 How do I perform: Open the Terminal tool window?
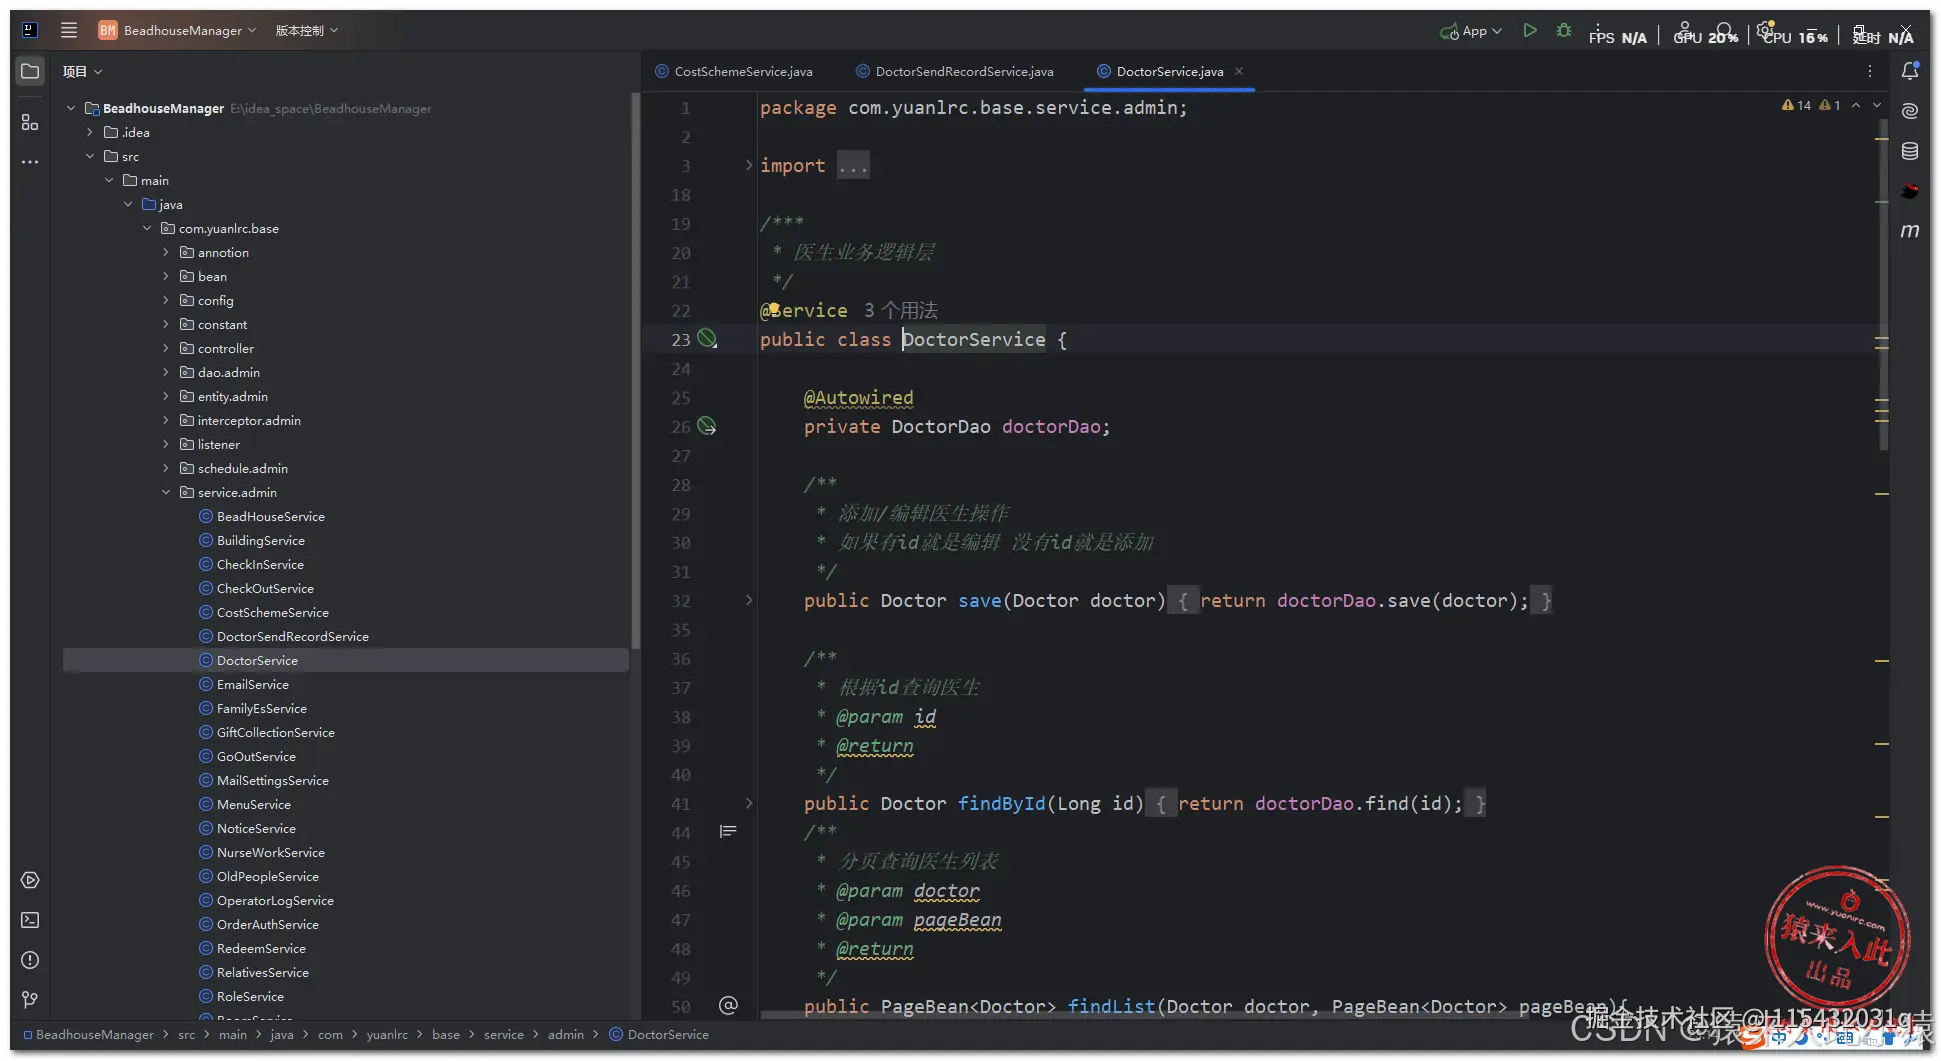pos(30,920)
